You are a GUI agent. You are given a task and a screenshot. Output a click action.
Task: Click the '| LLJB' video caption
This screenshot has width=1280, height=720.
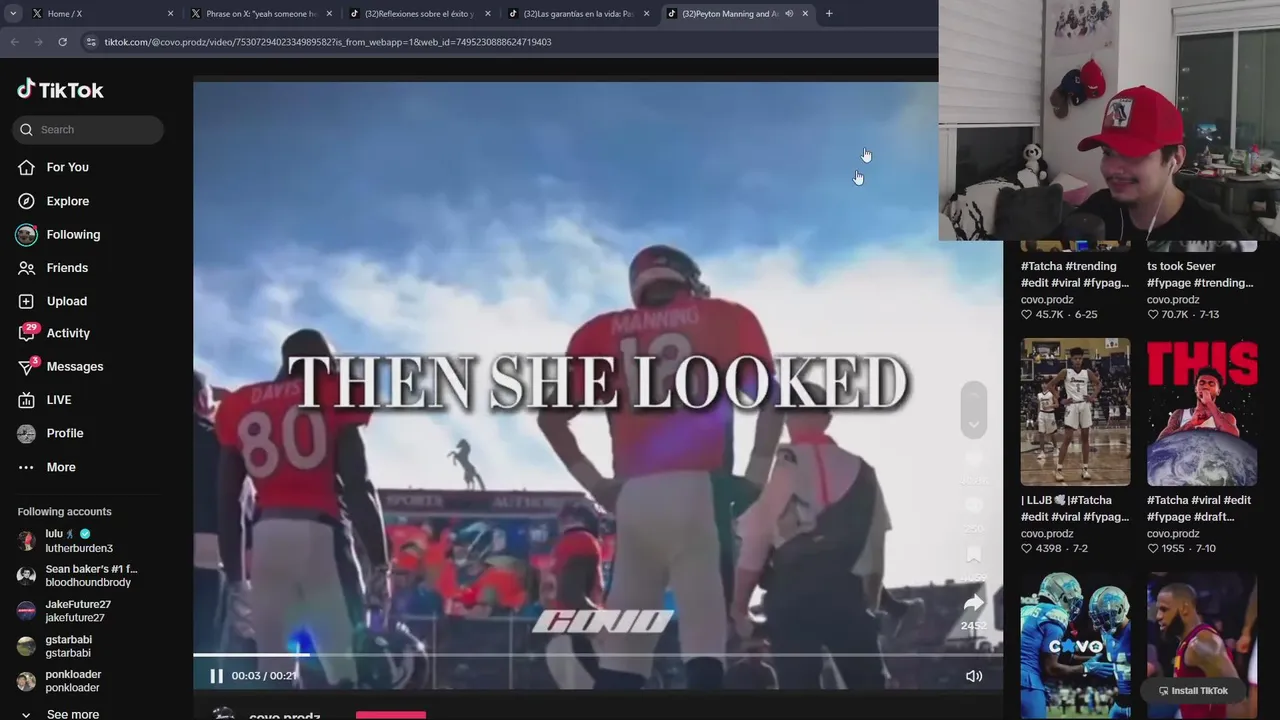tap(1075, 508)
